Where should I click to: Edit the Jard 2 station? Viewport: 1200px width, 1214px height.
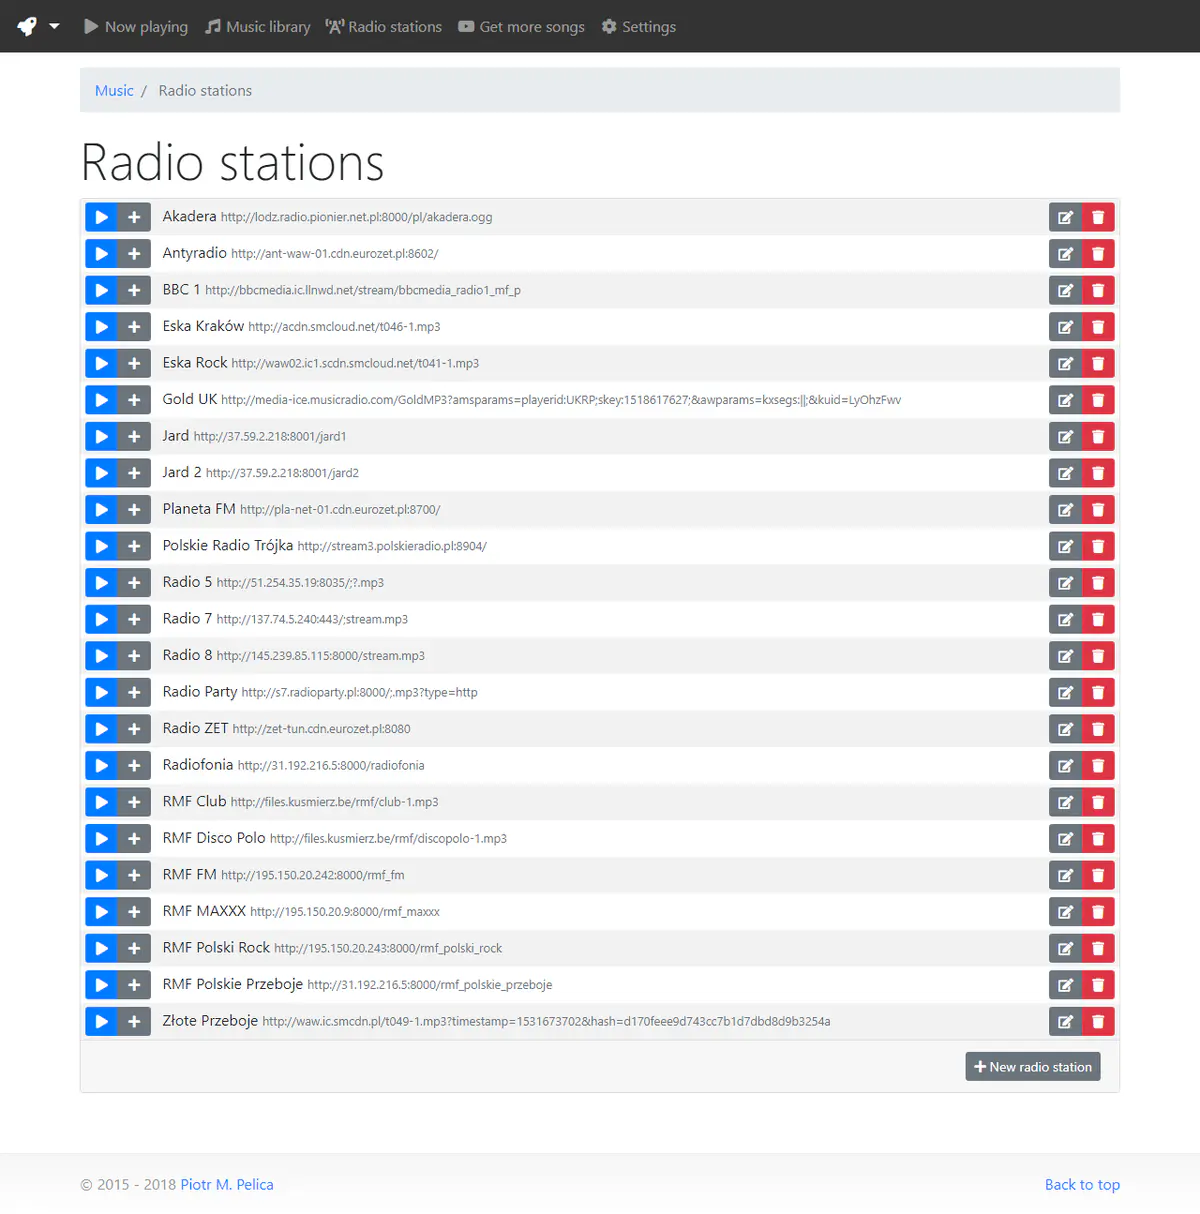[1065, 473]
